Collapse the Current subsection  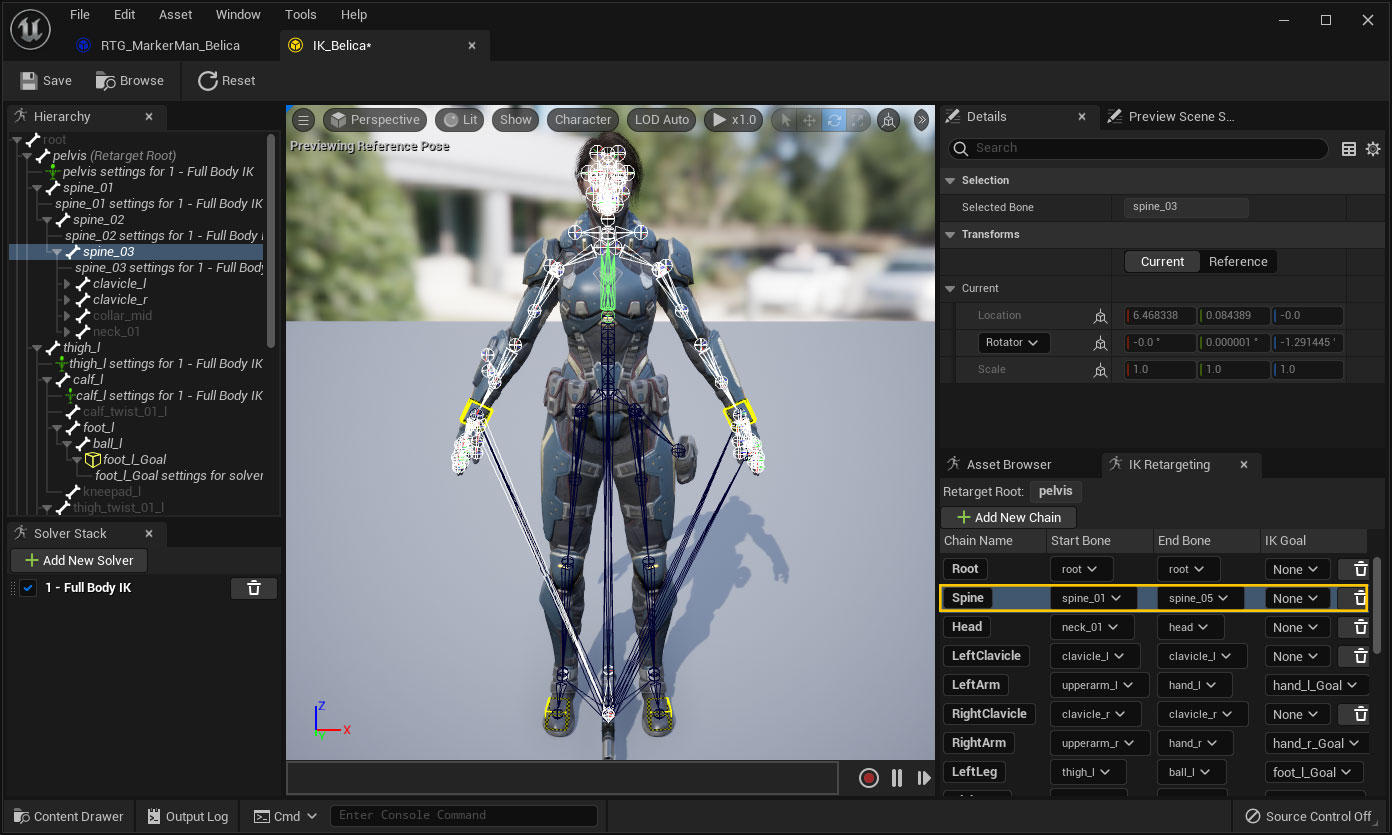pos(950,288)
